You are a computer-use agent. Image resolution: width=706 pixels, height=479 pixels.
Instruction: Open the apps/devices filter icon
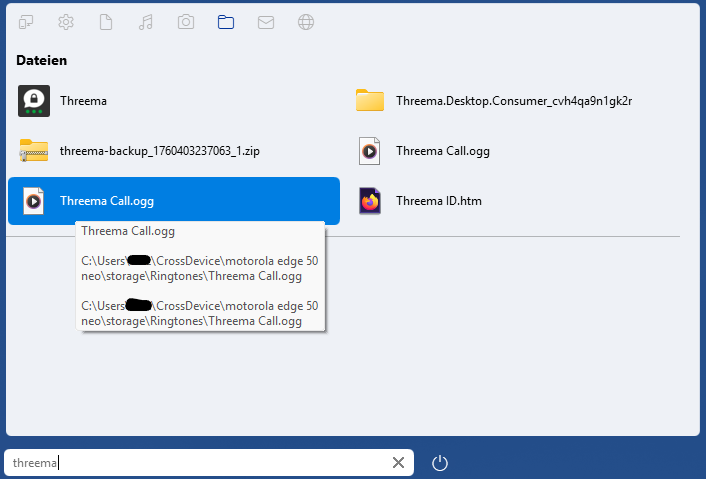pos(26,22)
